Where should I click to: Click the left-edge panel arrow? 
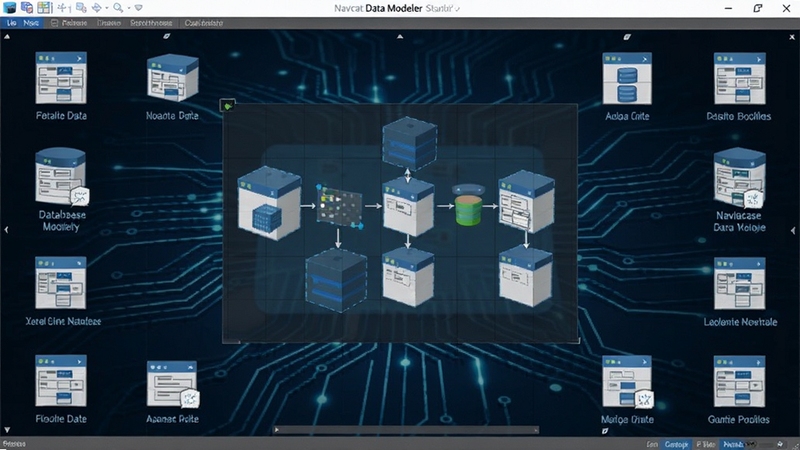6,230
